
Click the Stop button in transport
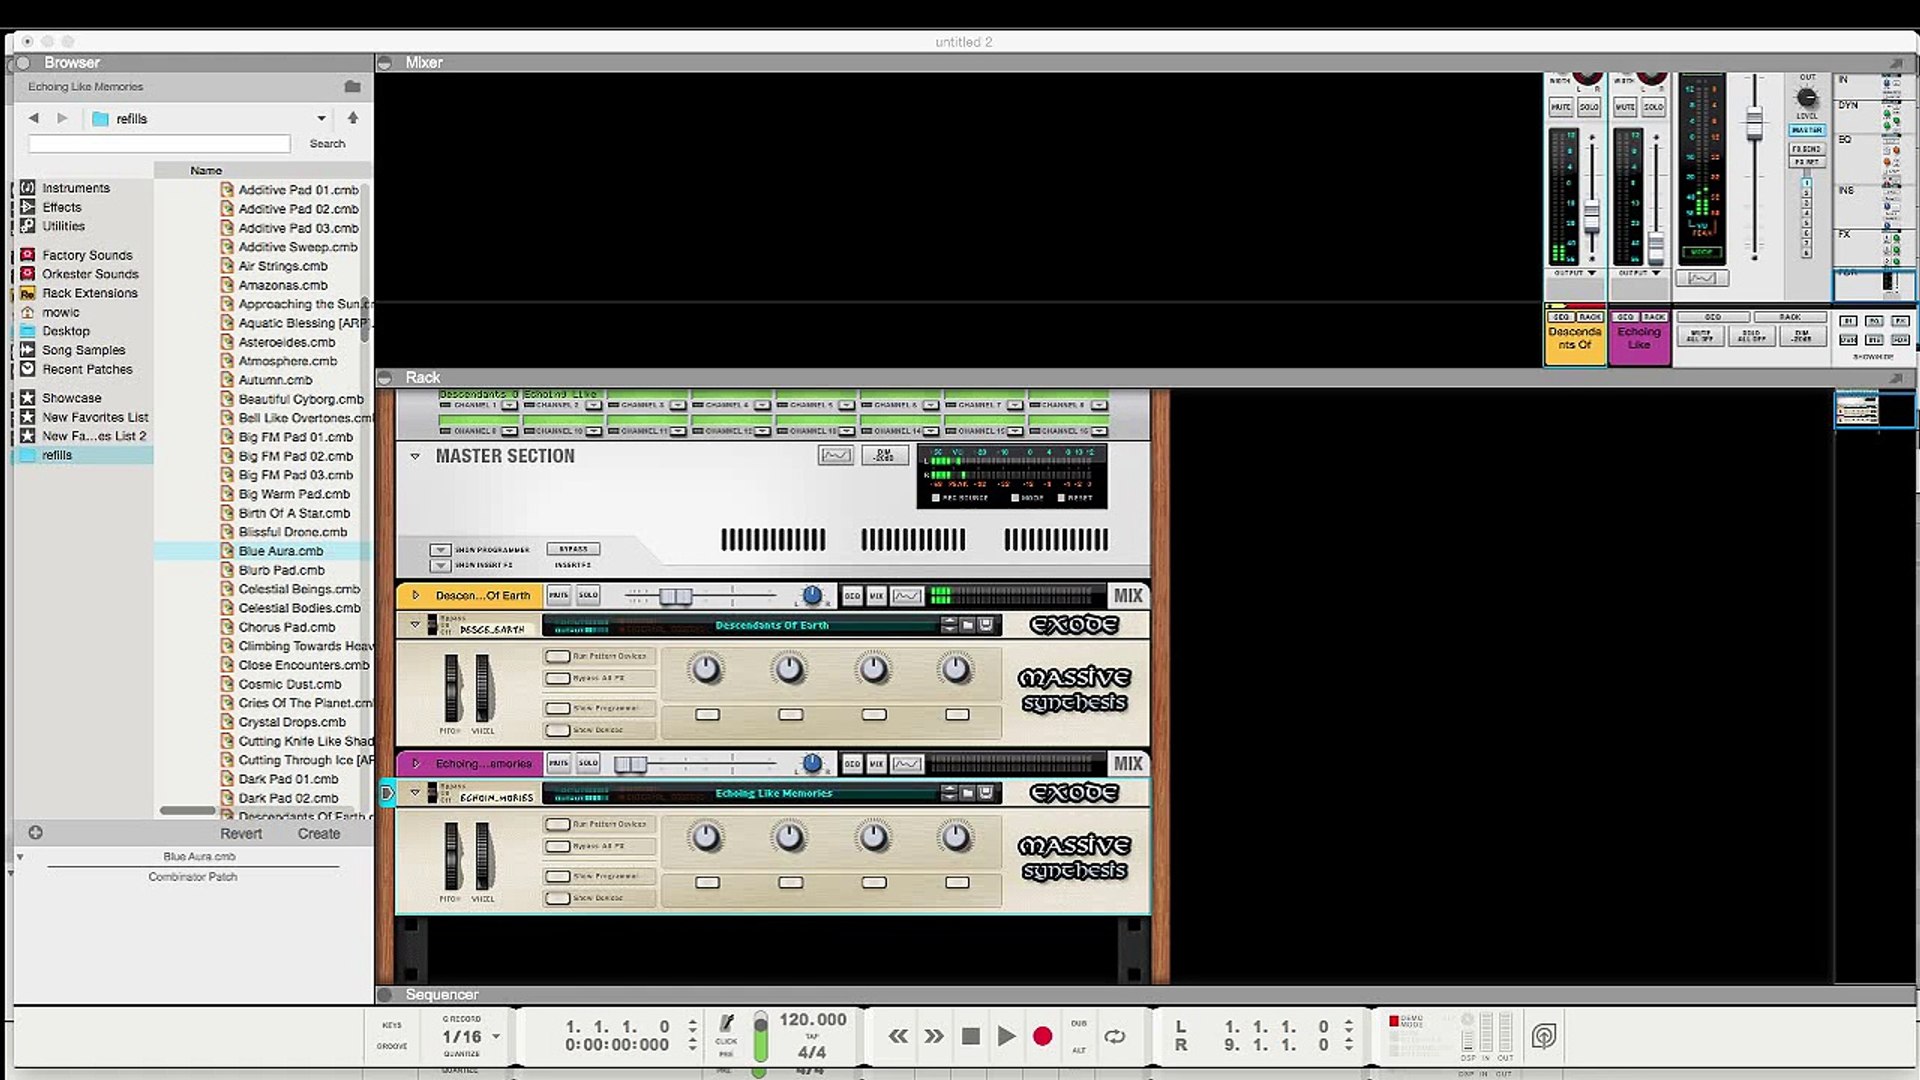click(970, 1036)
